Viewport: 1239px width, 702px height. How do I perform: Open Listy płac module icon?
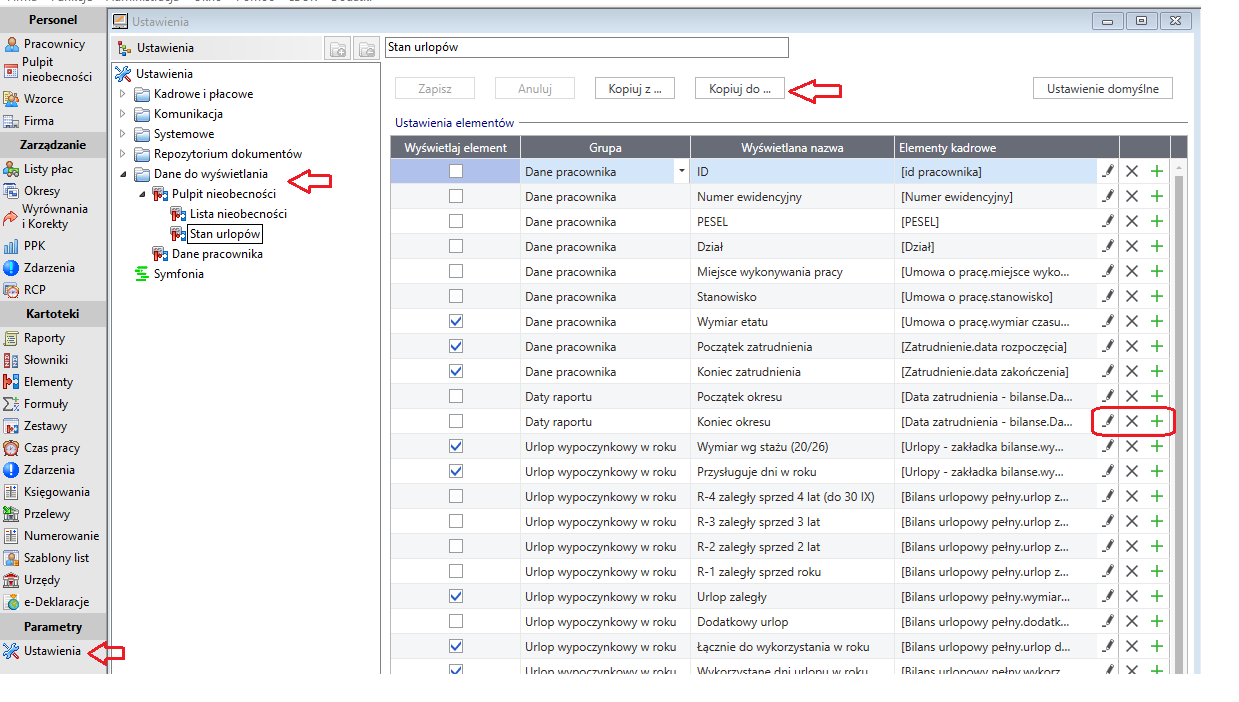(x=11, y=169)
